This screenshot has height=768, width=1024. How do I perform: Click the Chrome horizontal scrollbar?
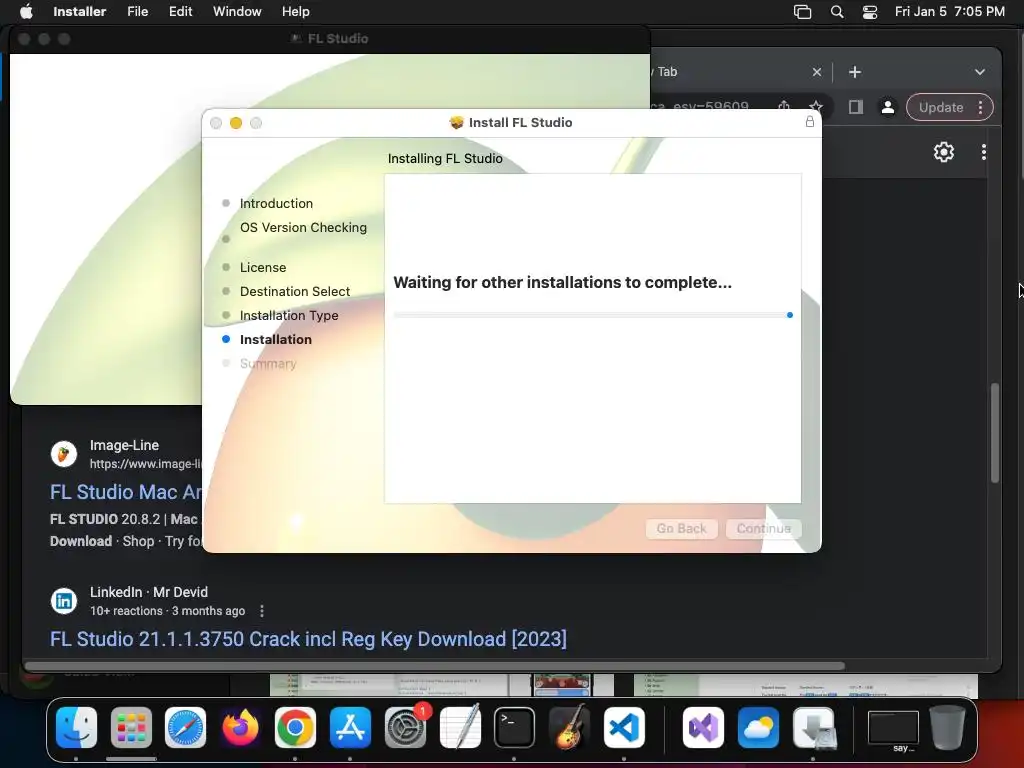pyautogui.click(x=435, y=666)
